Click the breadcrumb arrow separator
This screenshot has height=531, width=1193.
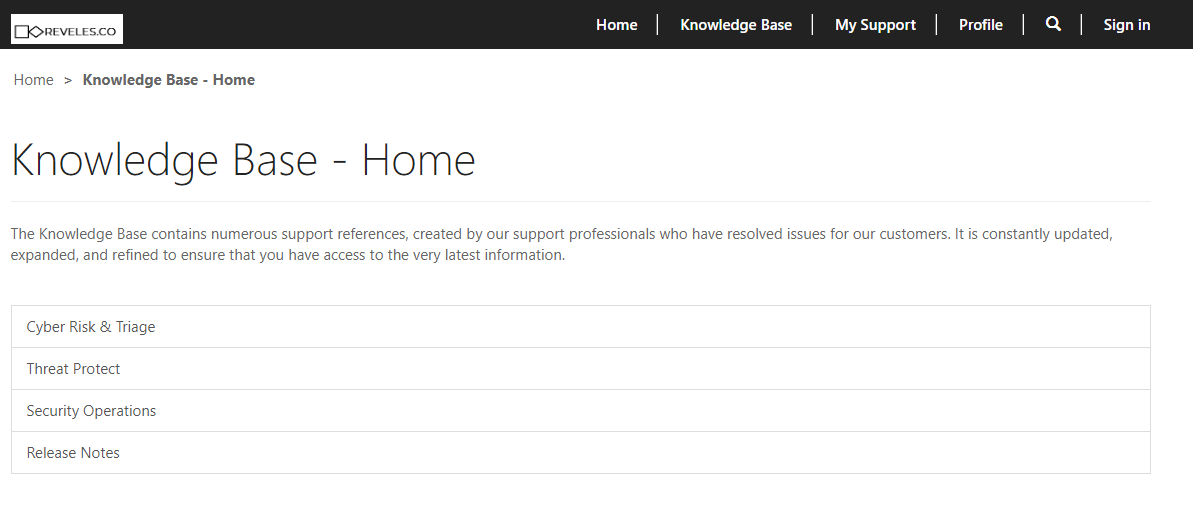(x=68, y=80)
